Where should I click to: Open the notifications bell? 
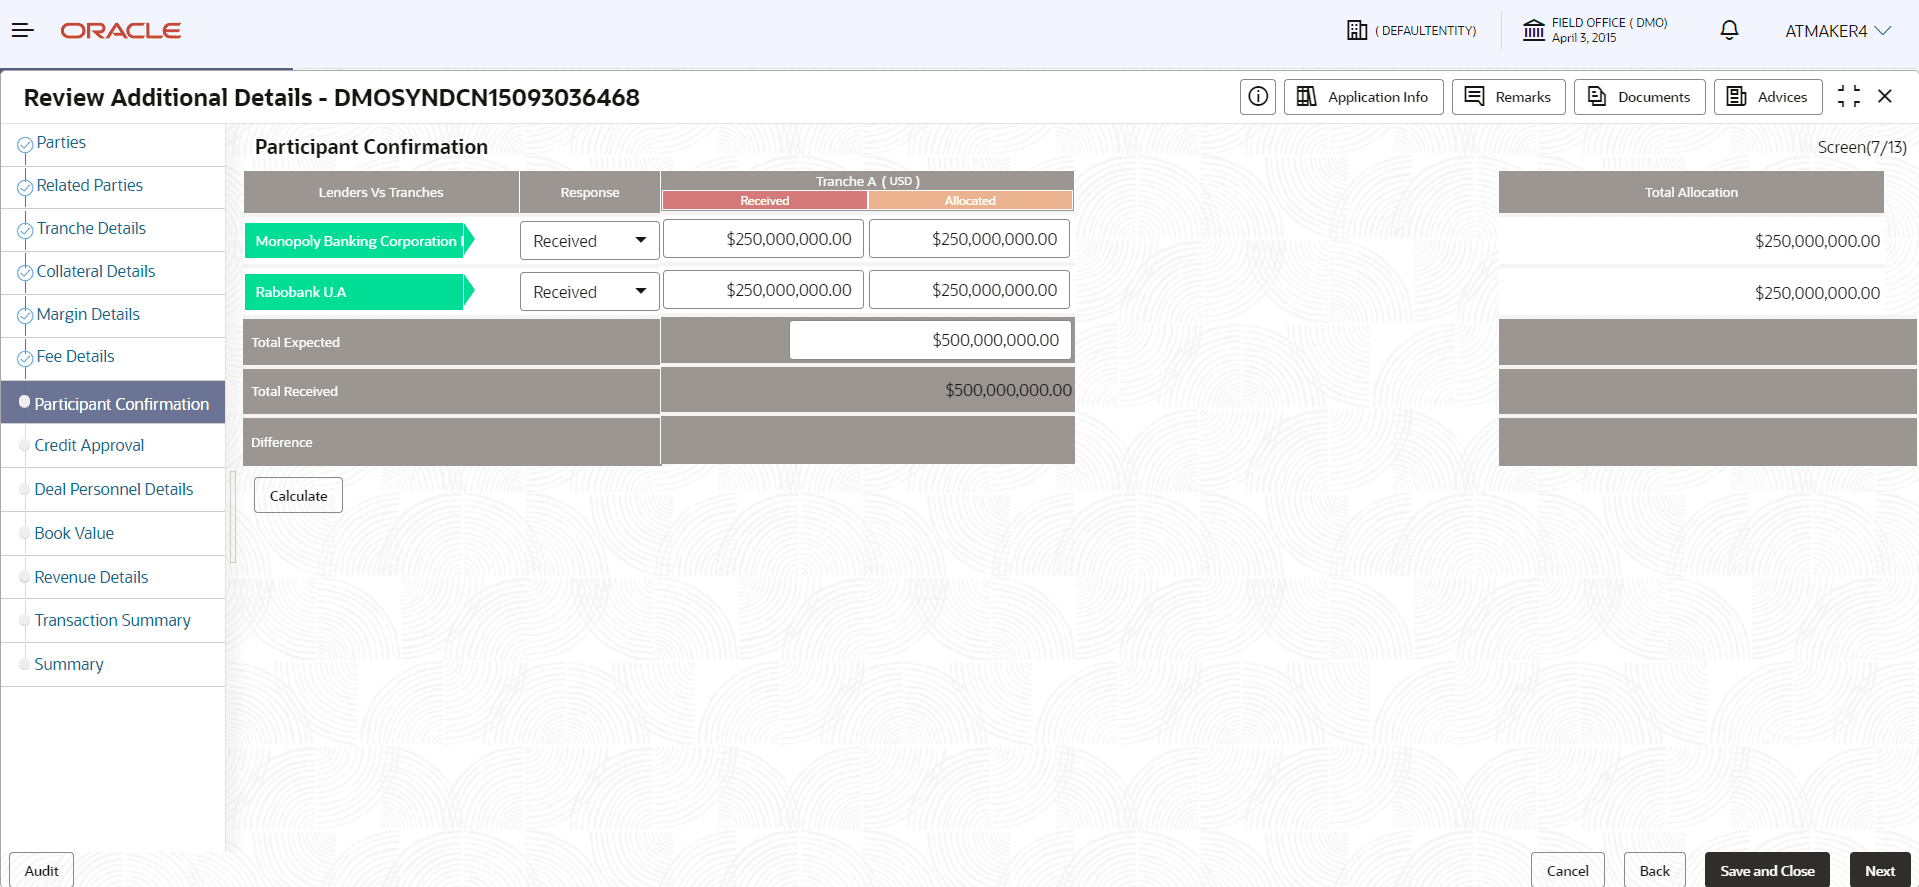click(1729, 30)
